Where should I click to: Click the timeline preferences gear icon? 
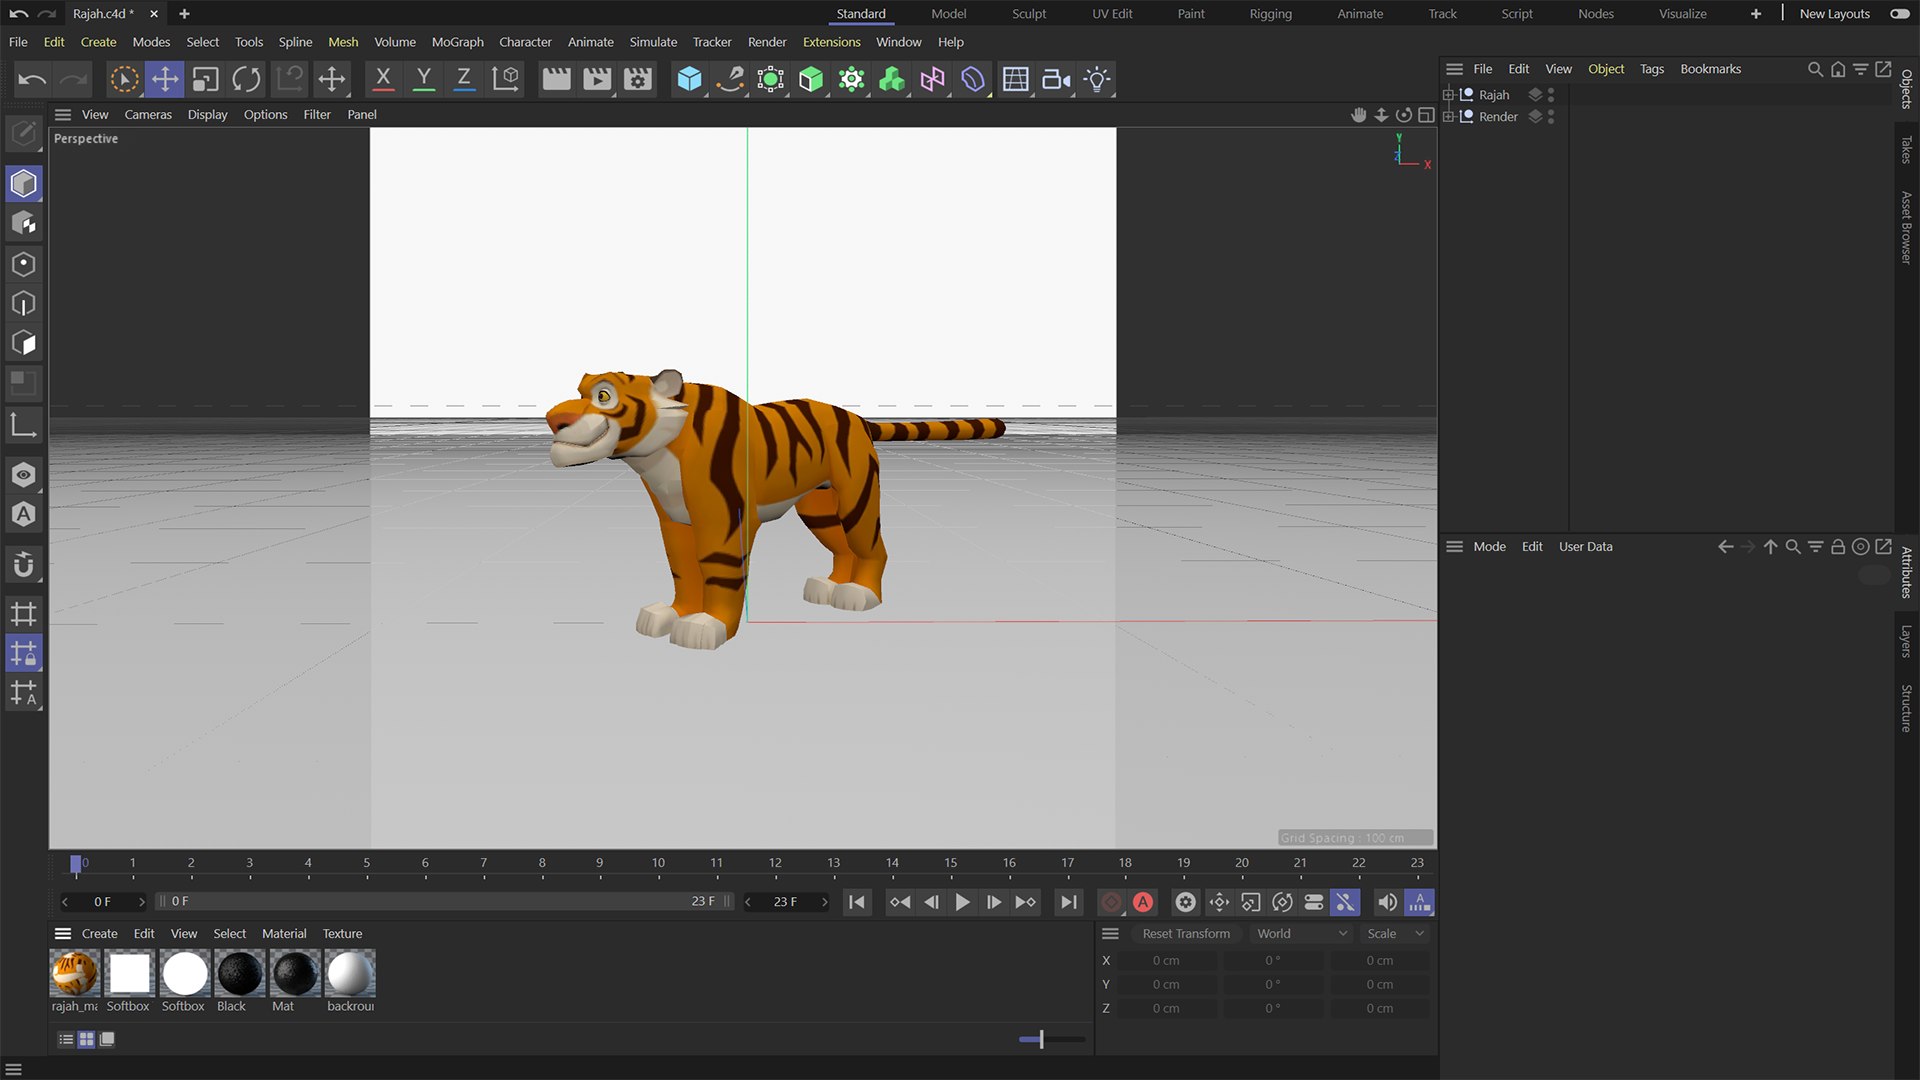(x=1185, y=902)
